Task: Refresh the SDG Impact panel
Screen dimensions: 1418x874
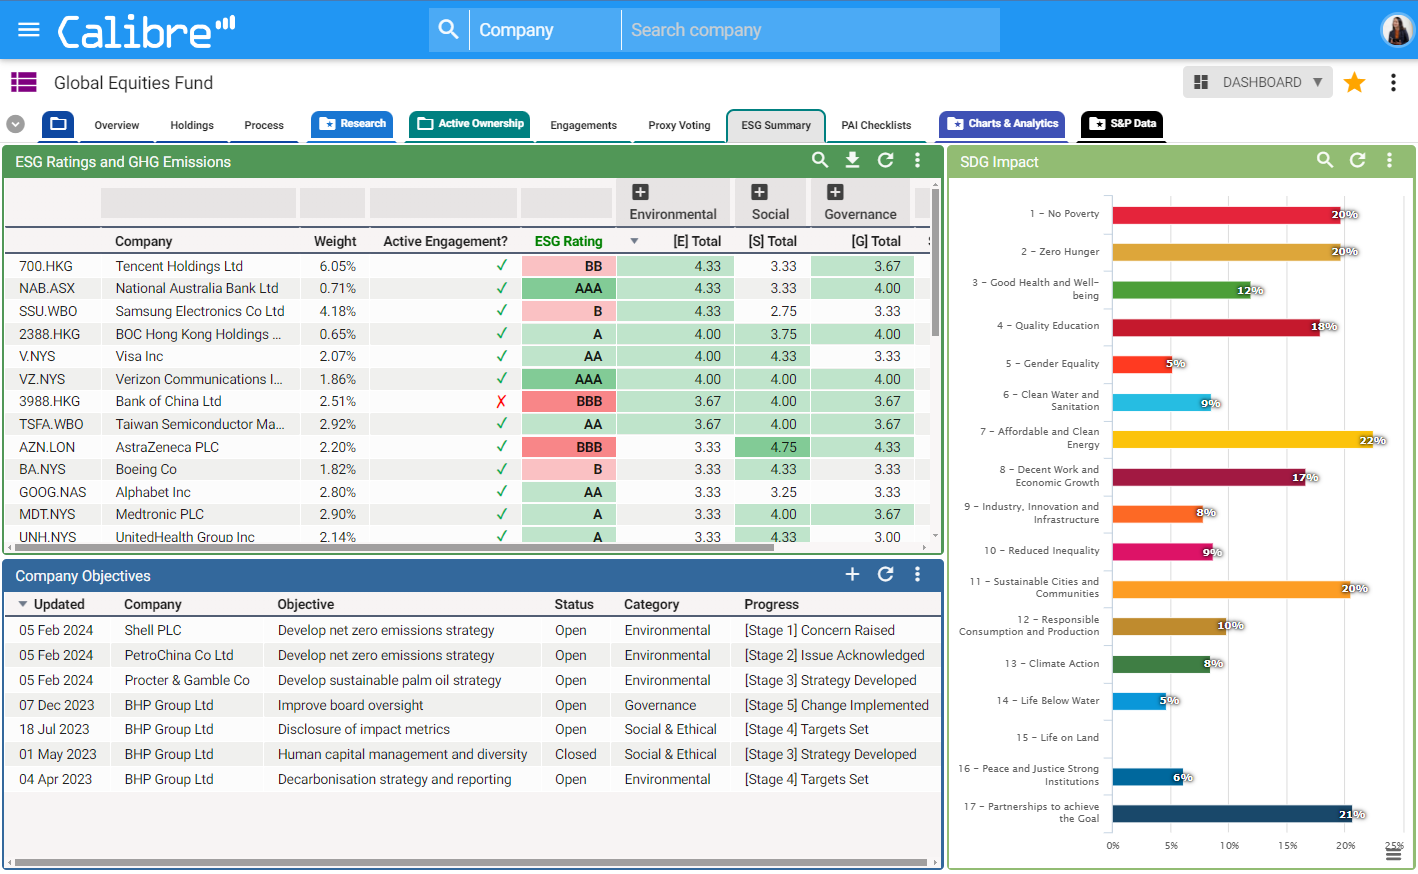Action: [1357, 160]
